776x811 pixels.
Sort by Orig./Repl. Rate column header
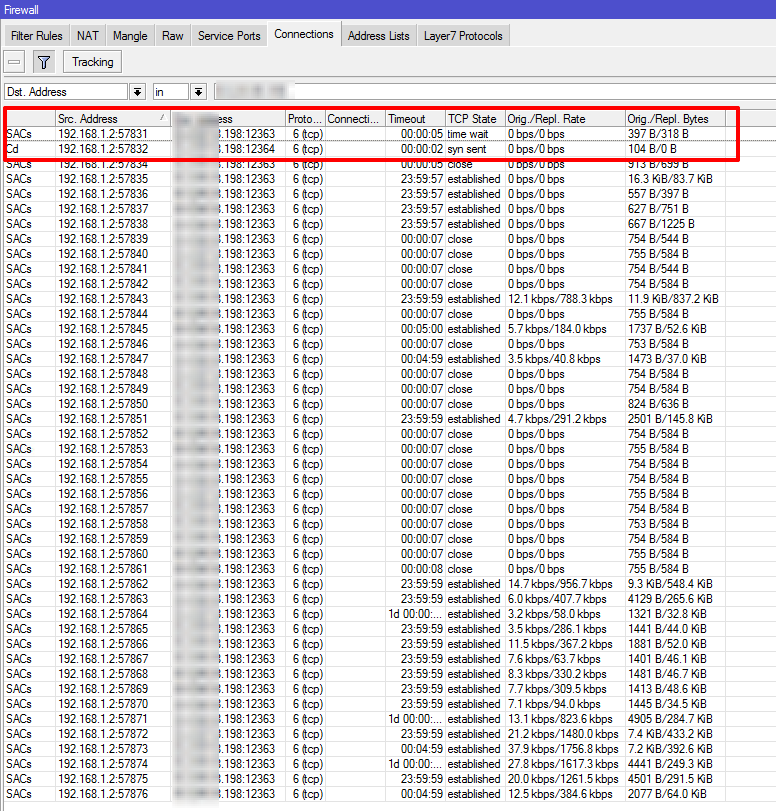[564, 119]
